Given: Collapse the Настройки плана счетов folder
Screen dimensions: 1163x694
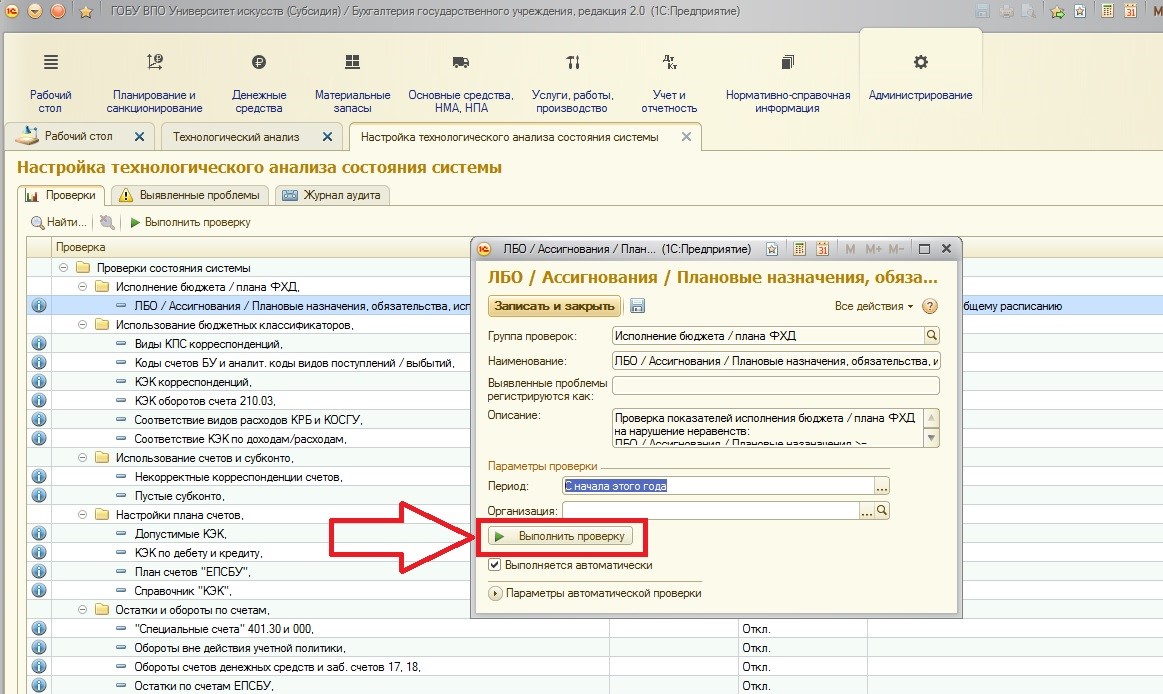Looking at the screenshot, I should [x=83, y=515].
